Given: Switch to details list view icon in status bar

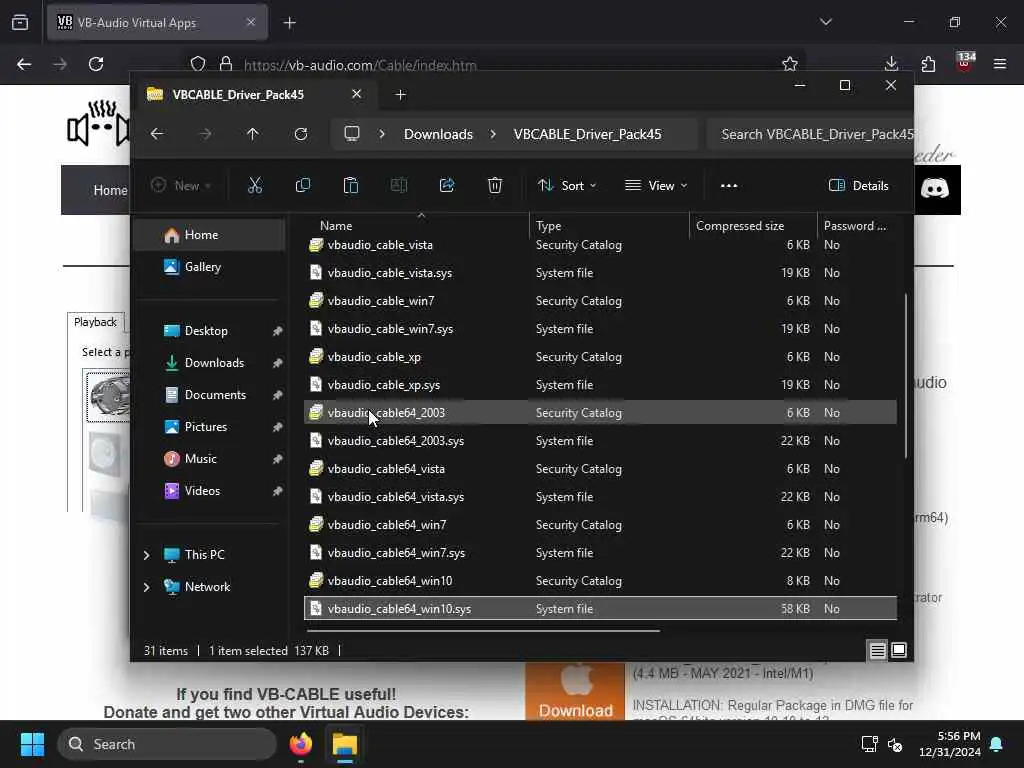Looking at the screenshot, I should coord(878,650).
